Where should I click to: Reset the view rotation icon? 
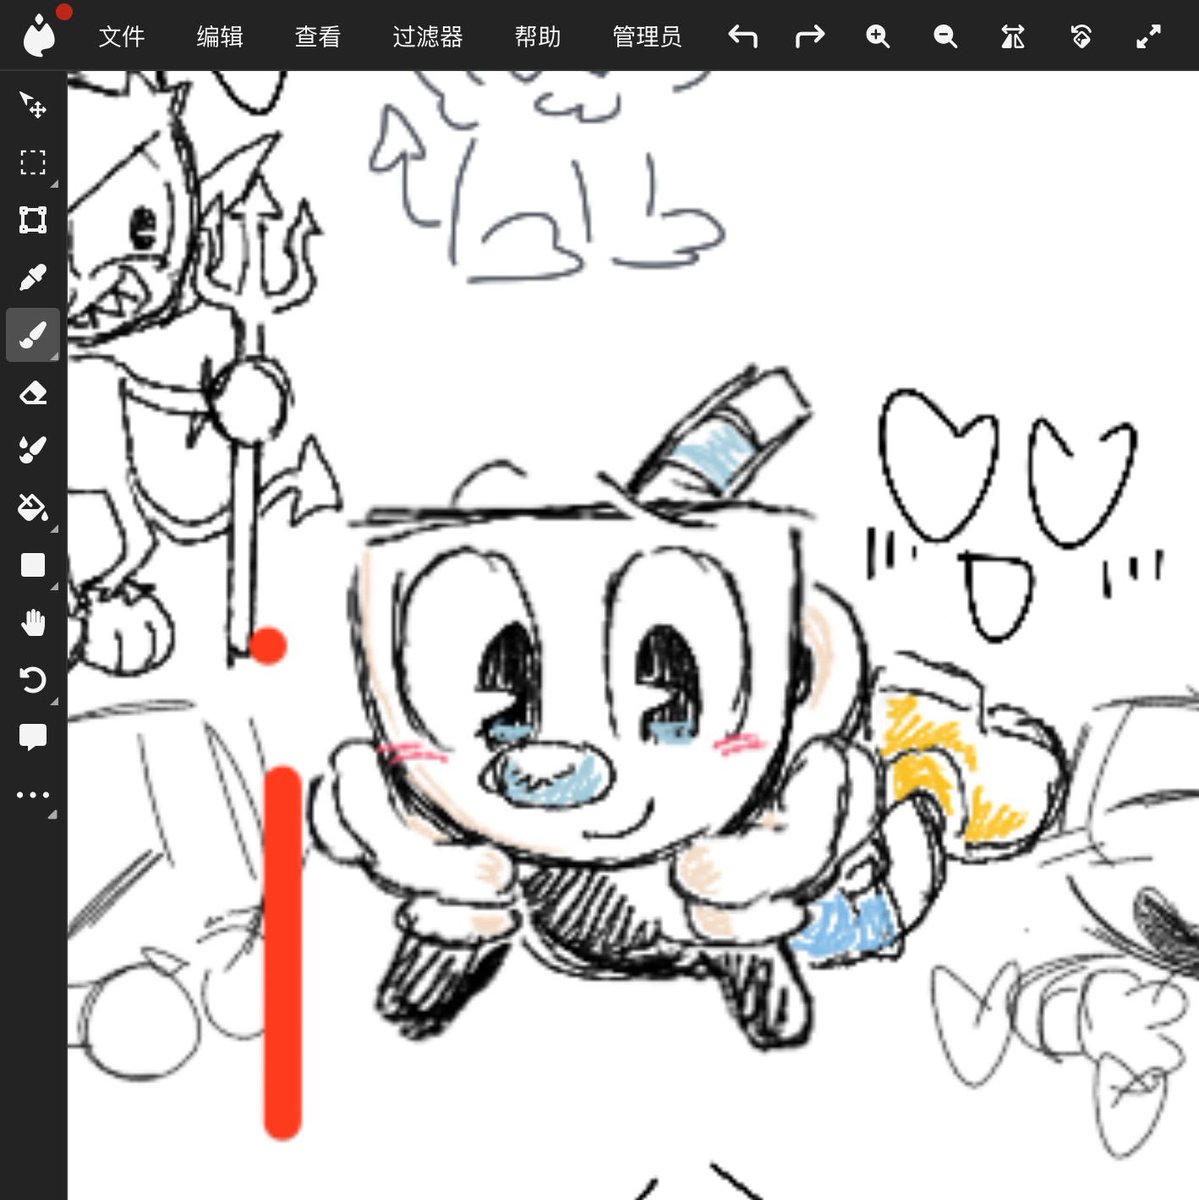tap(1081, 37)
